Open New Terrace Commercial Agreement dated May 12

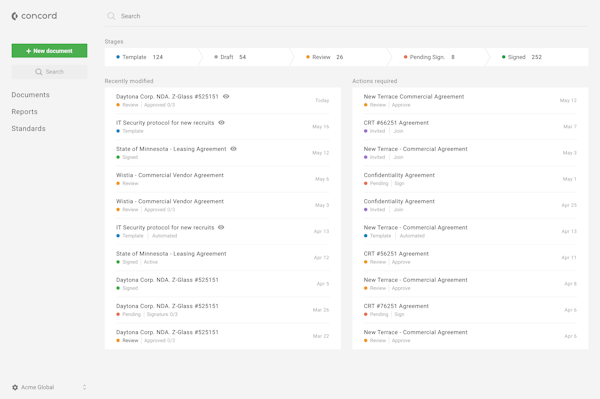[470, 101]
